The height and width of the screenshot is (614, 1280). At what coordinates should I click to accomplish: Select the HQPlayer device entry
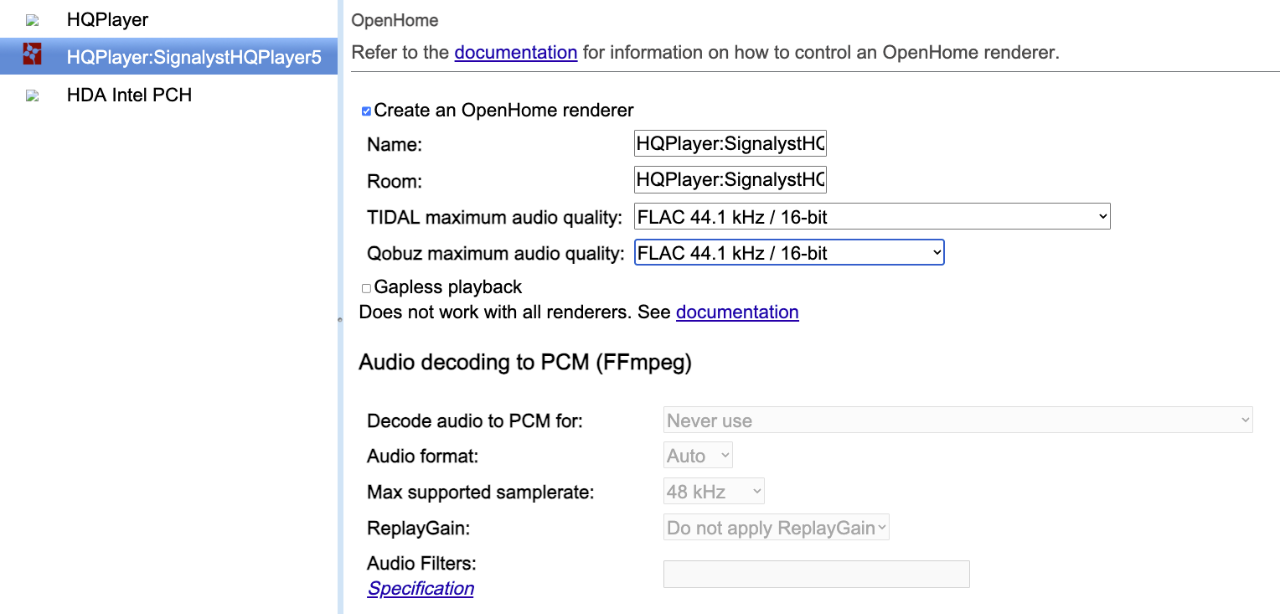click(169, 19)
